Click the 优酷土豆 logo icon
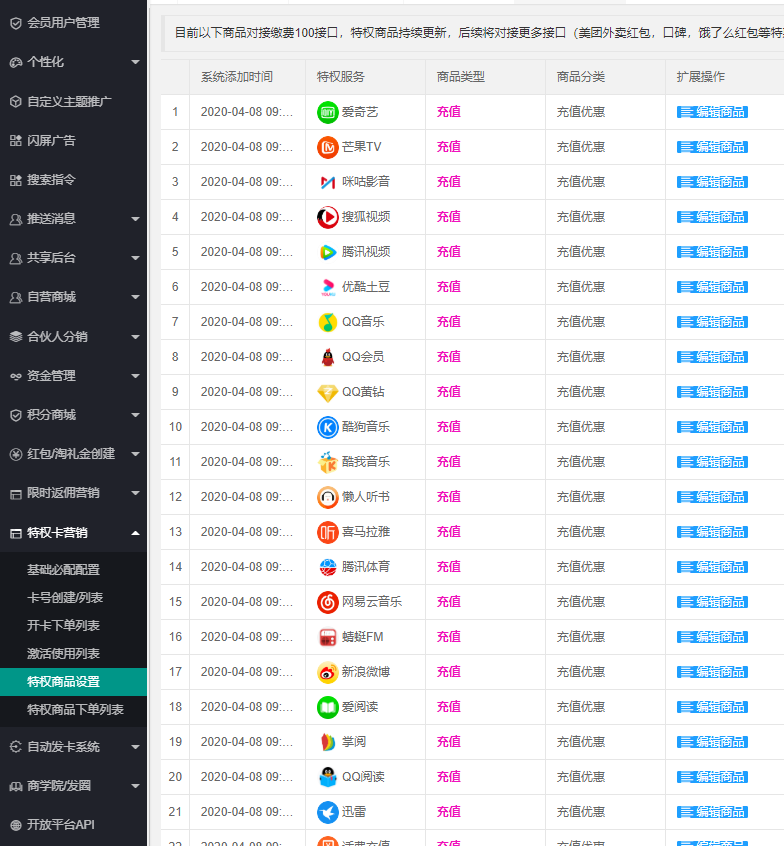Image resolution: width=784 pixels, height=846 pixels. [x=328, y=287]
